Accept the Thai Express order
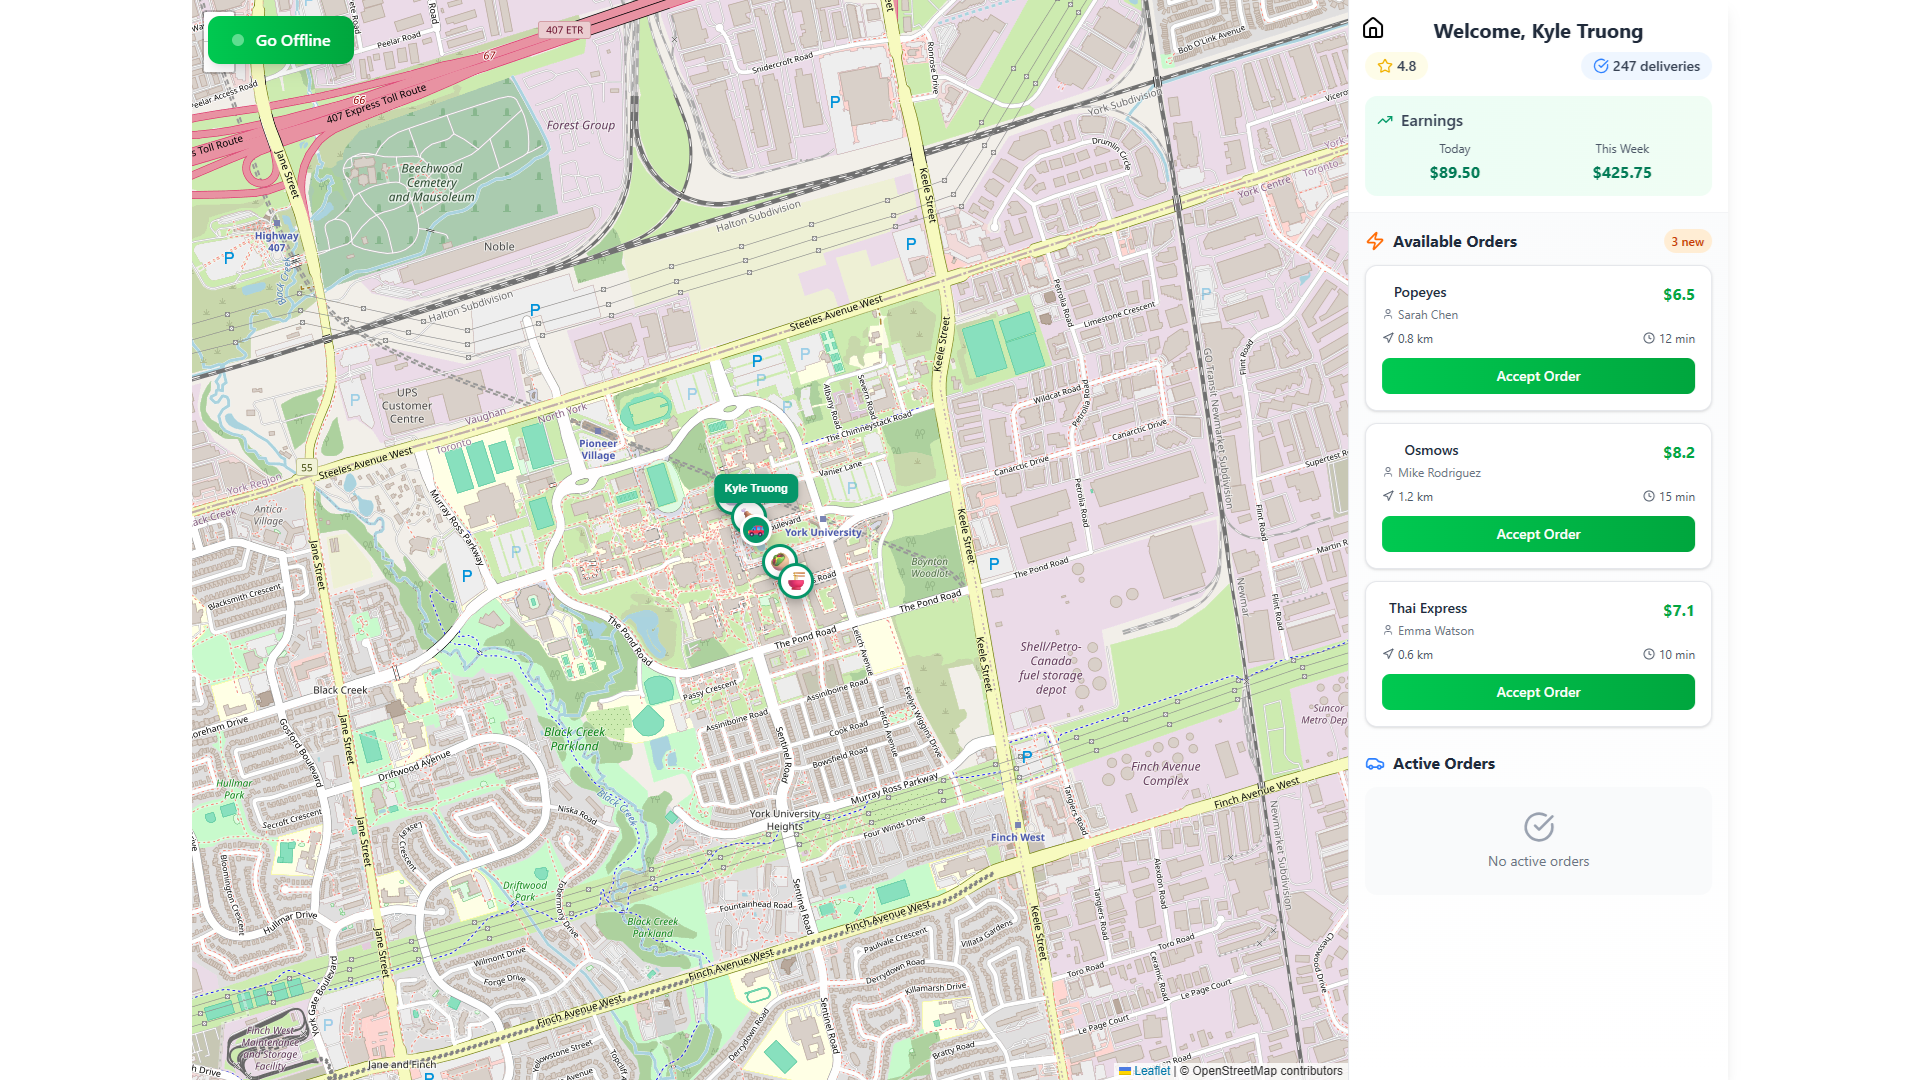Image resolution: width=1920 pixels, height=1080 pixels. click(1537, 692)
